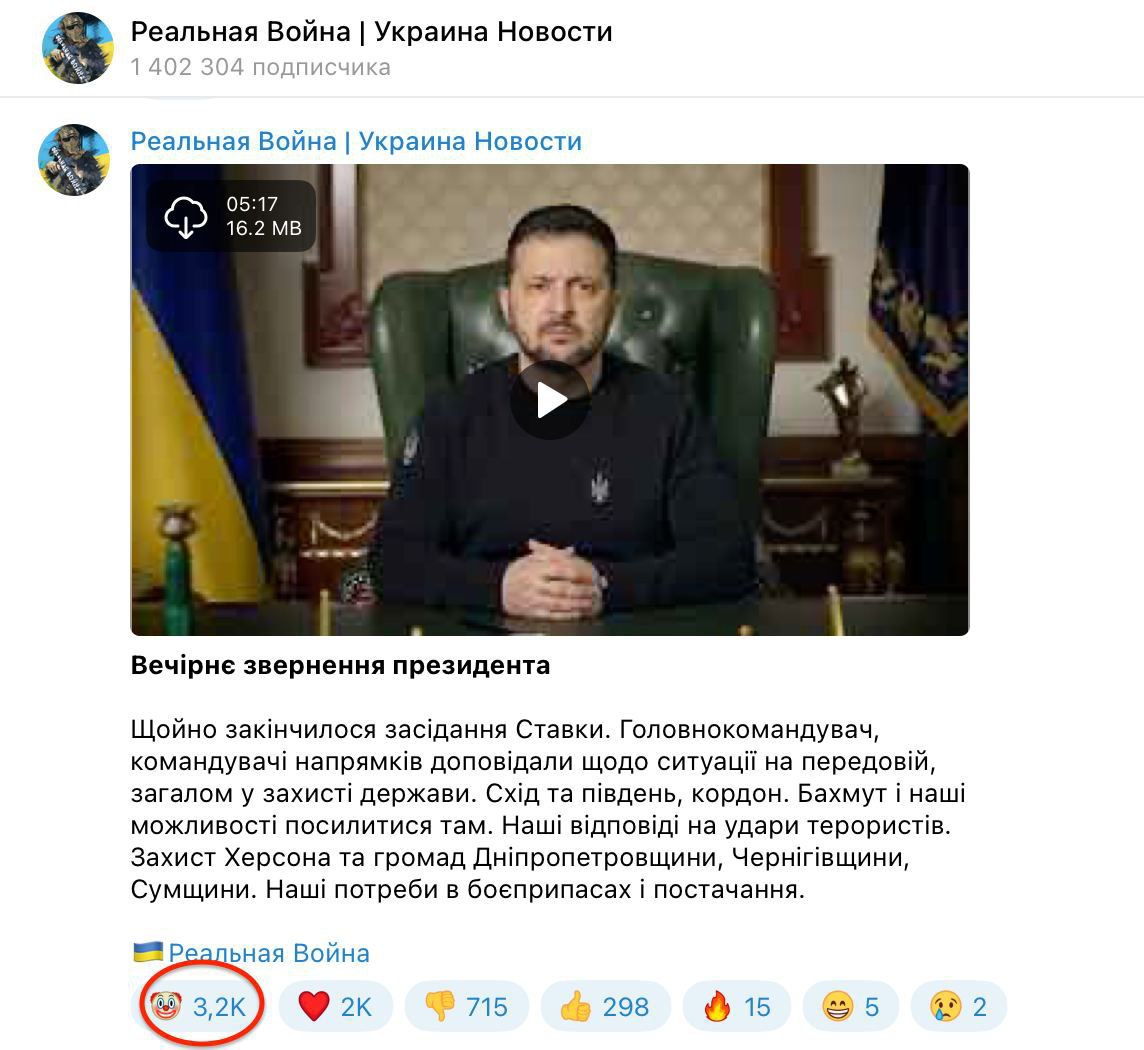Image resolution: width=1144 pixels, height=1050 pixels.
Task: Download the video via cloud icon
Action: (x=185, y=217)
